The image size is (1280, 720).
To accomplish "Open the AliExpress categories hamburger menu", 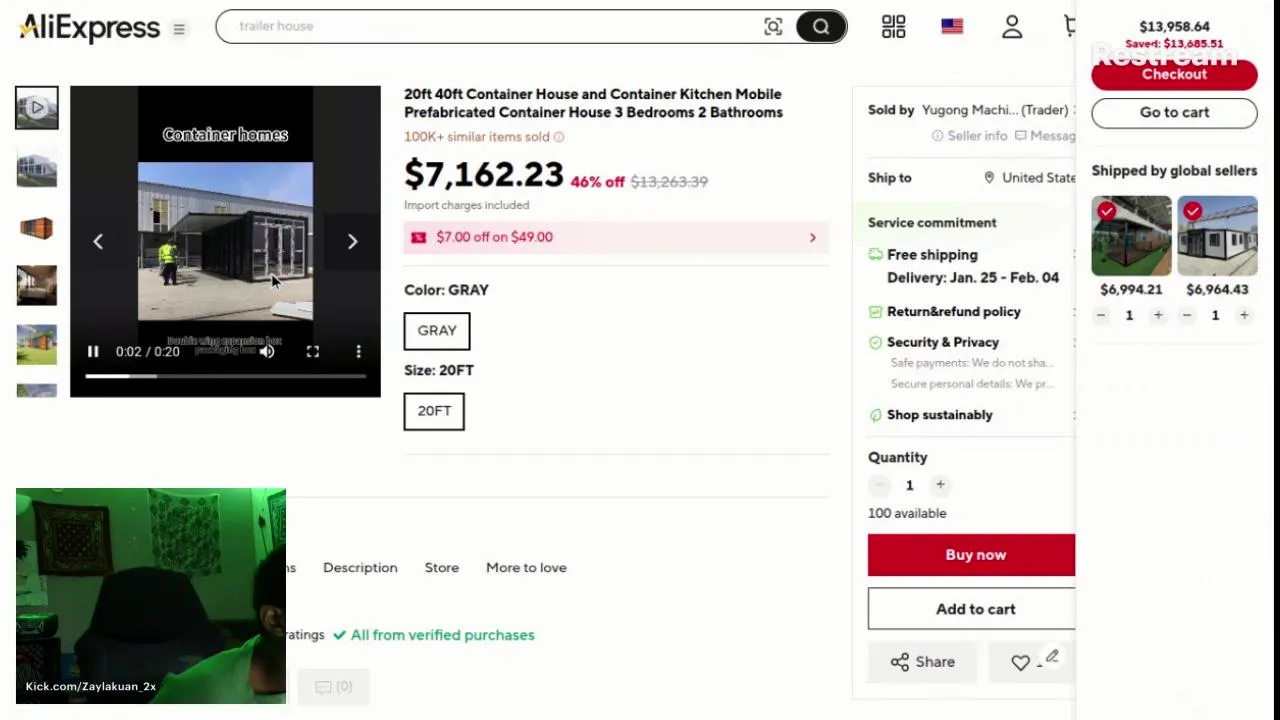I will [x=179, y=29].
